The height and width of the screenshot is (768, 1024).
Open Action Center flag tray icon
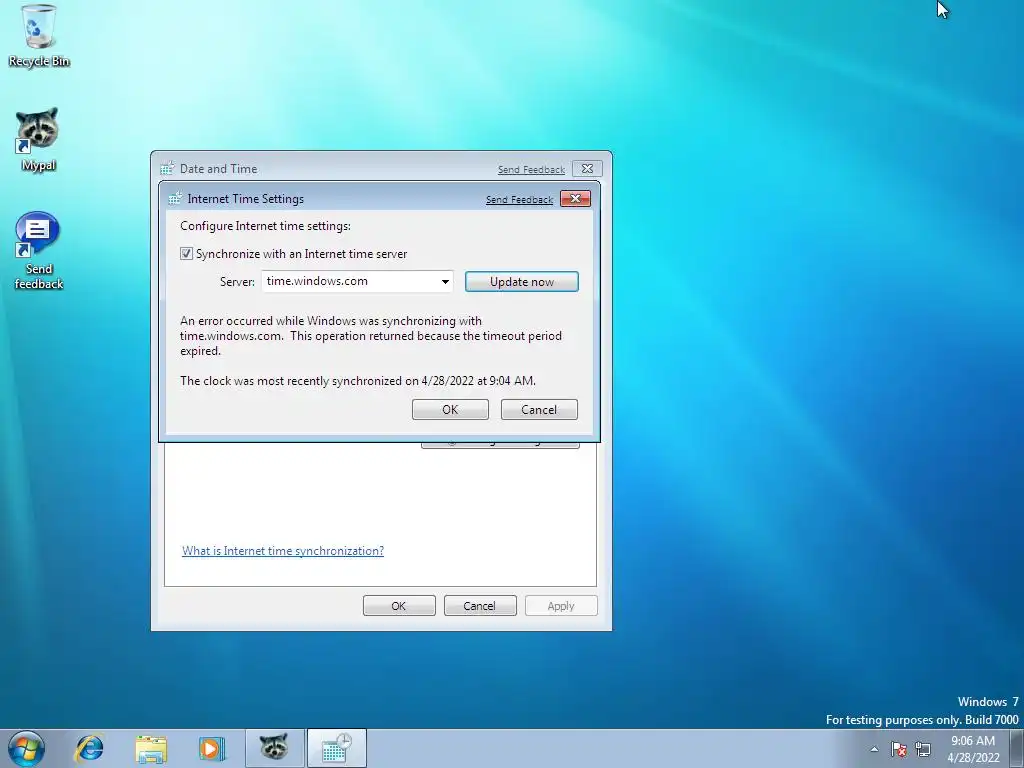pos(899,749)
